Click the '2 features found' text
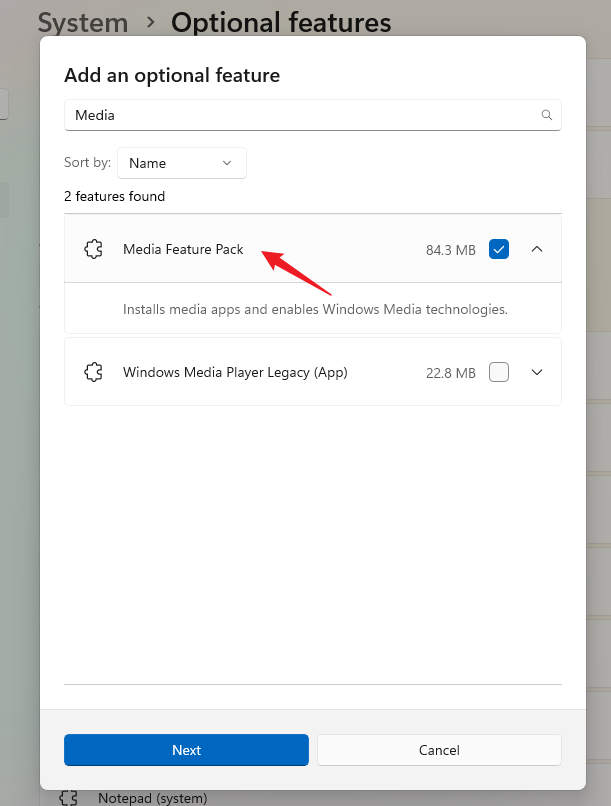This screenshot has height=806, width=611. pyautogui.click(x=115, y=196)
